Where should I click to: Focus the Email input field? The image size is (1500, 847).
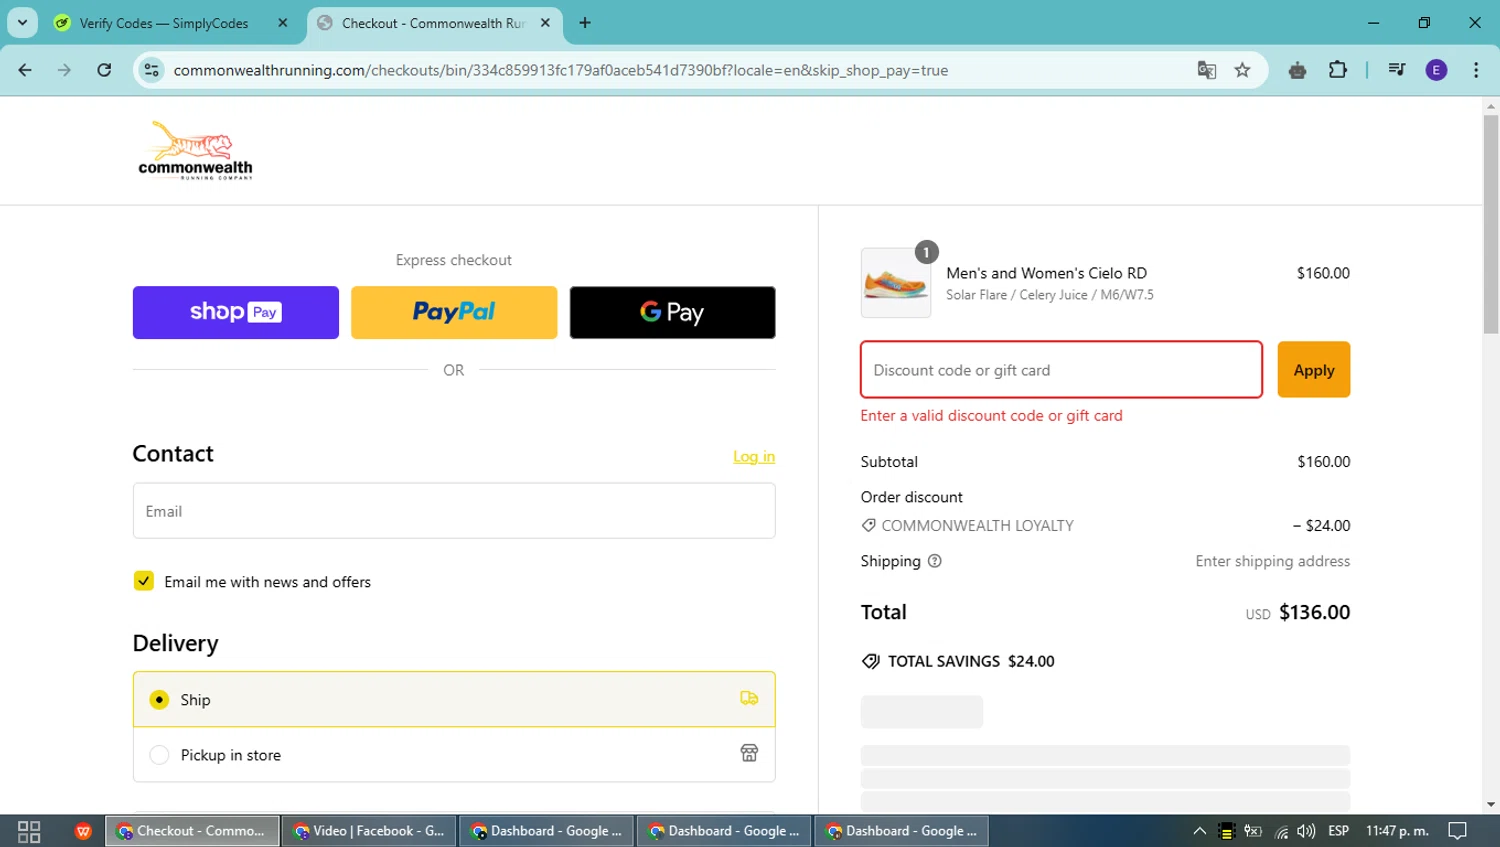click(x=454, y=511)
